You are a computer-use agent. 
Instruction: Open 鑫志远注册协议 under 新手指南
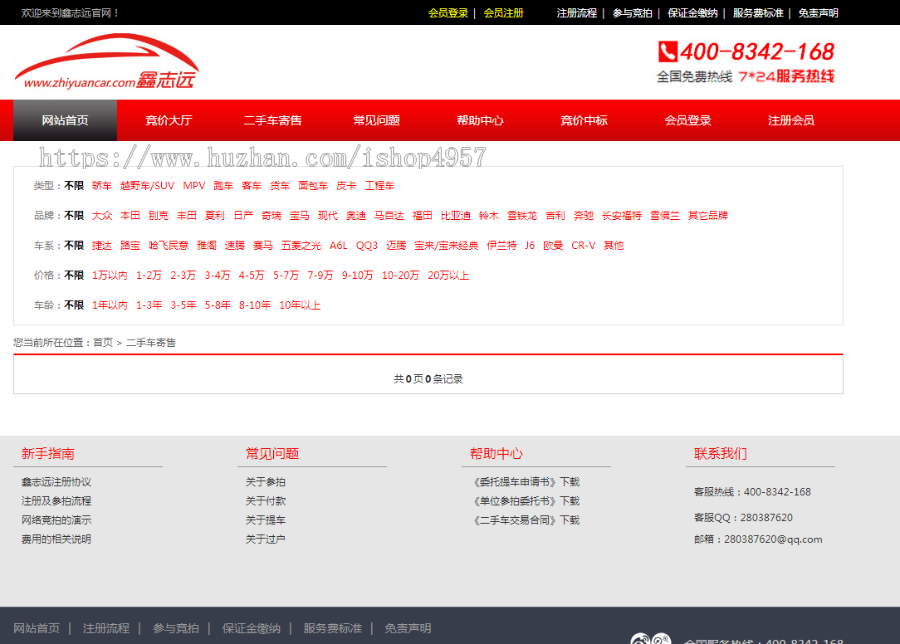click(56, 482)
